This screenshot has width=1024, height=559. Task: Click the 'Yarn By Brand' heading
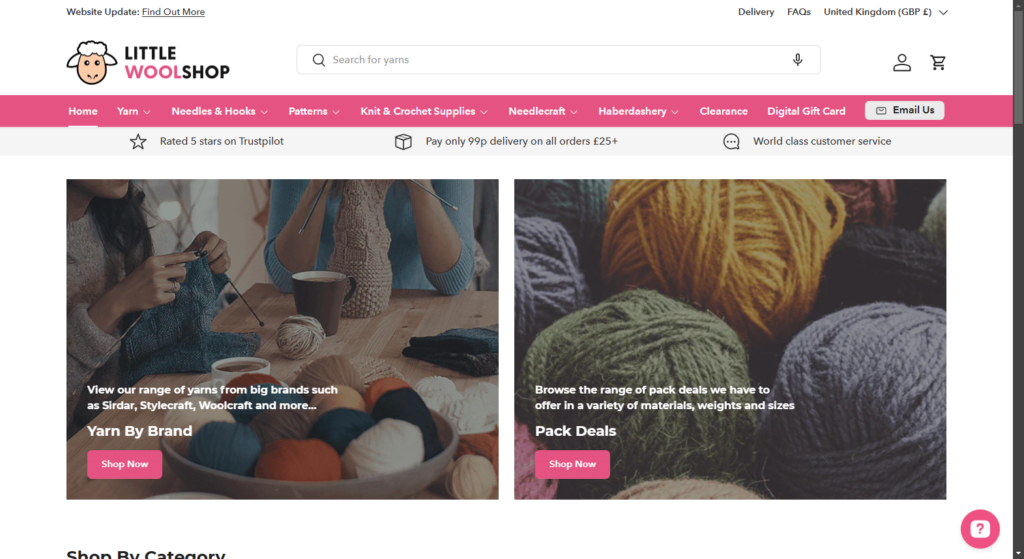point(140,431)
